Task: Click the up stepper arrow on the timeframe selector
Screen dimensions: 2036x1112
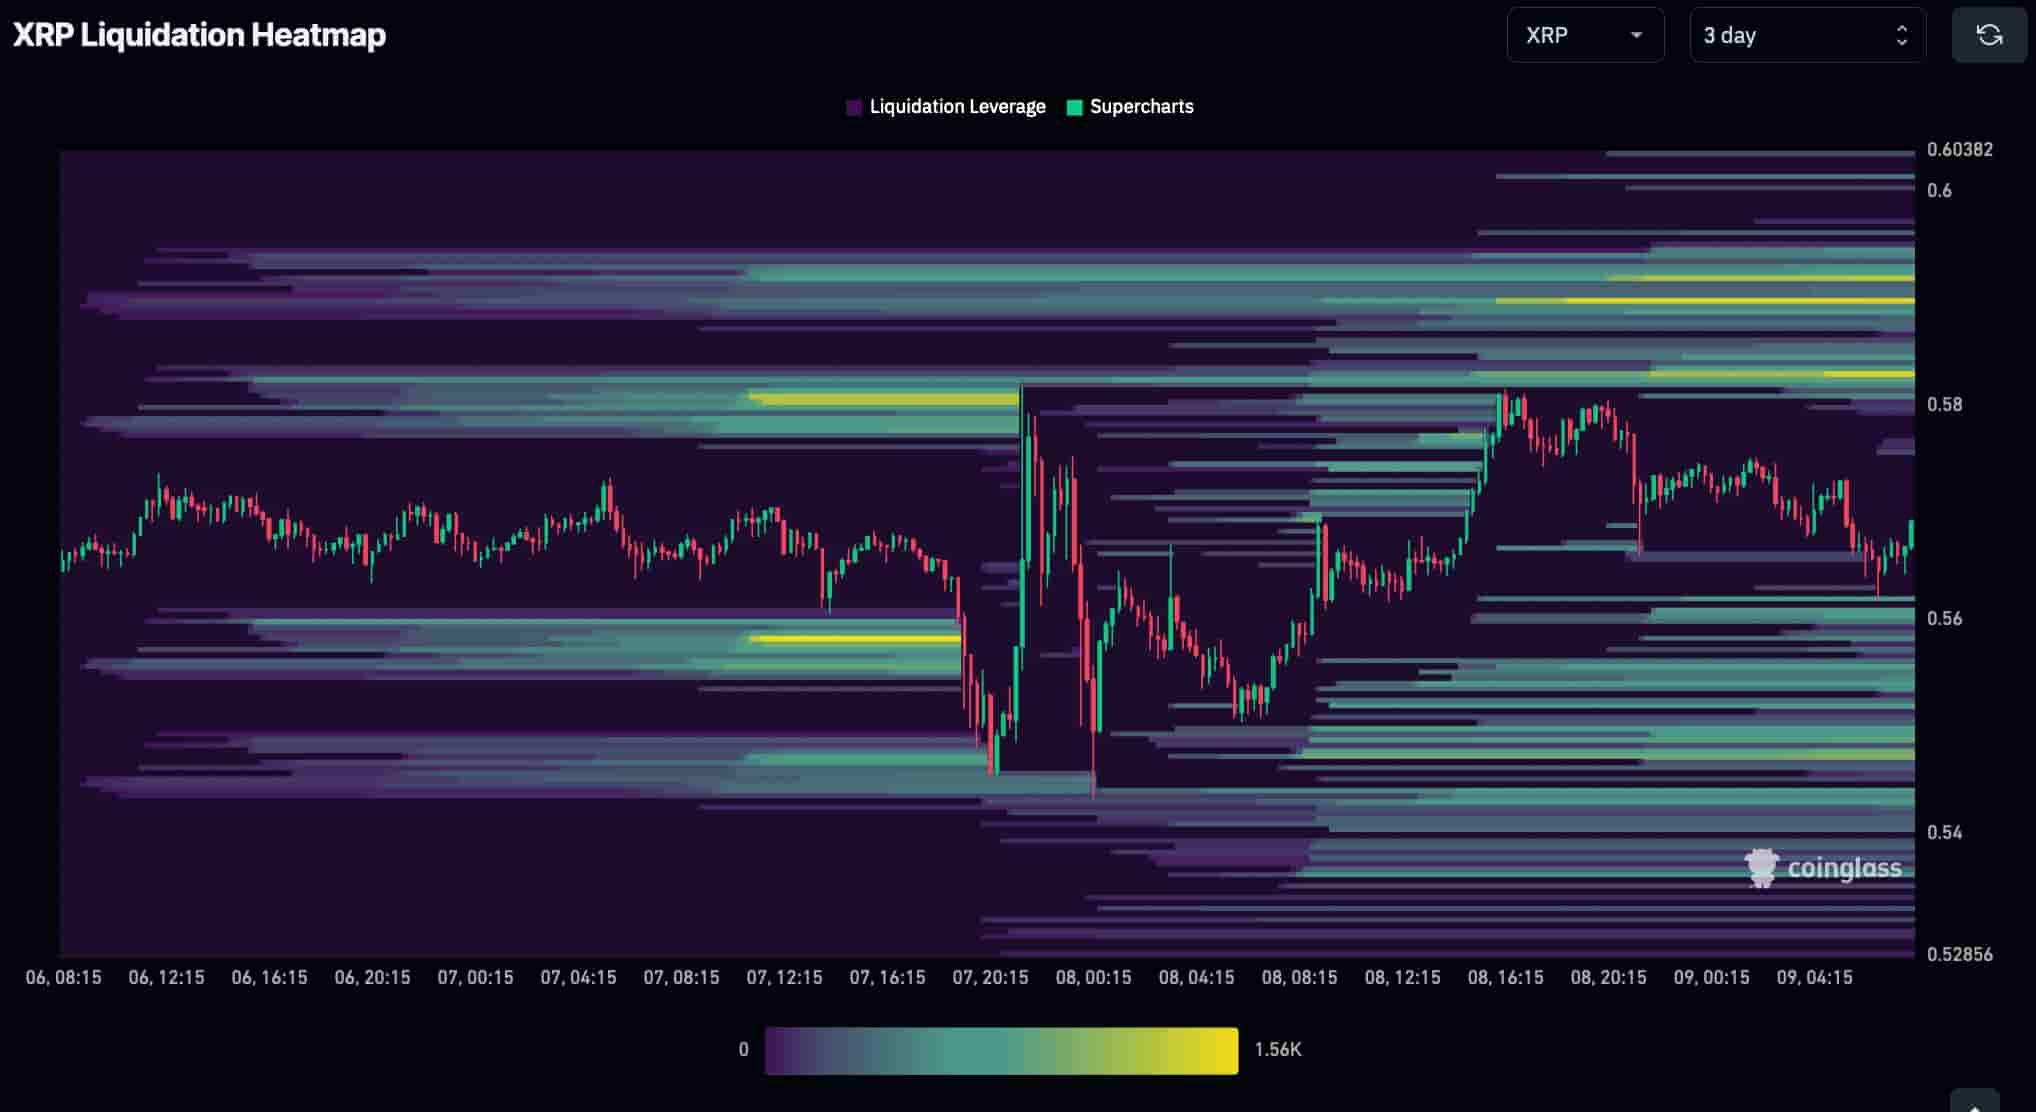Action: point(1904,28)
